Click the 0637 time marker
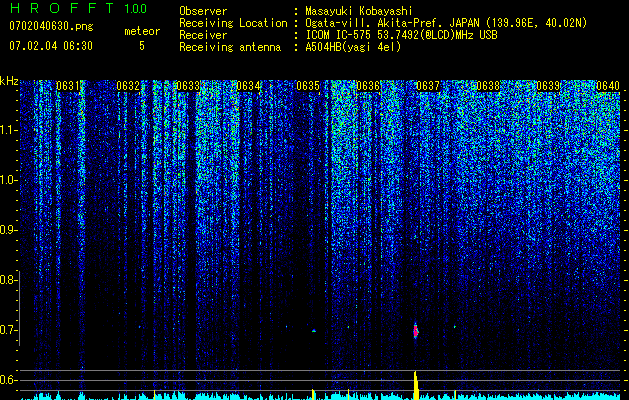 click(428, 86)
